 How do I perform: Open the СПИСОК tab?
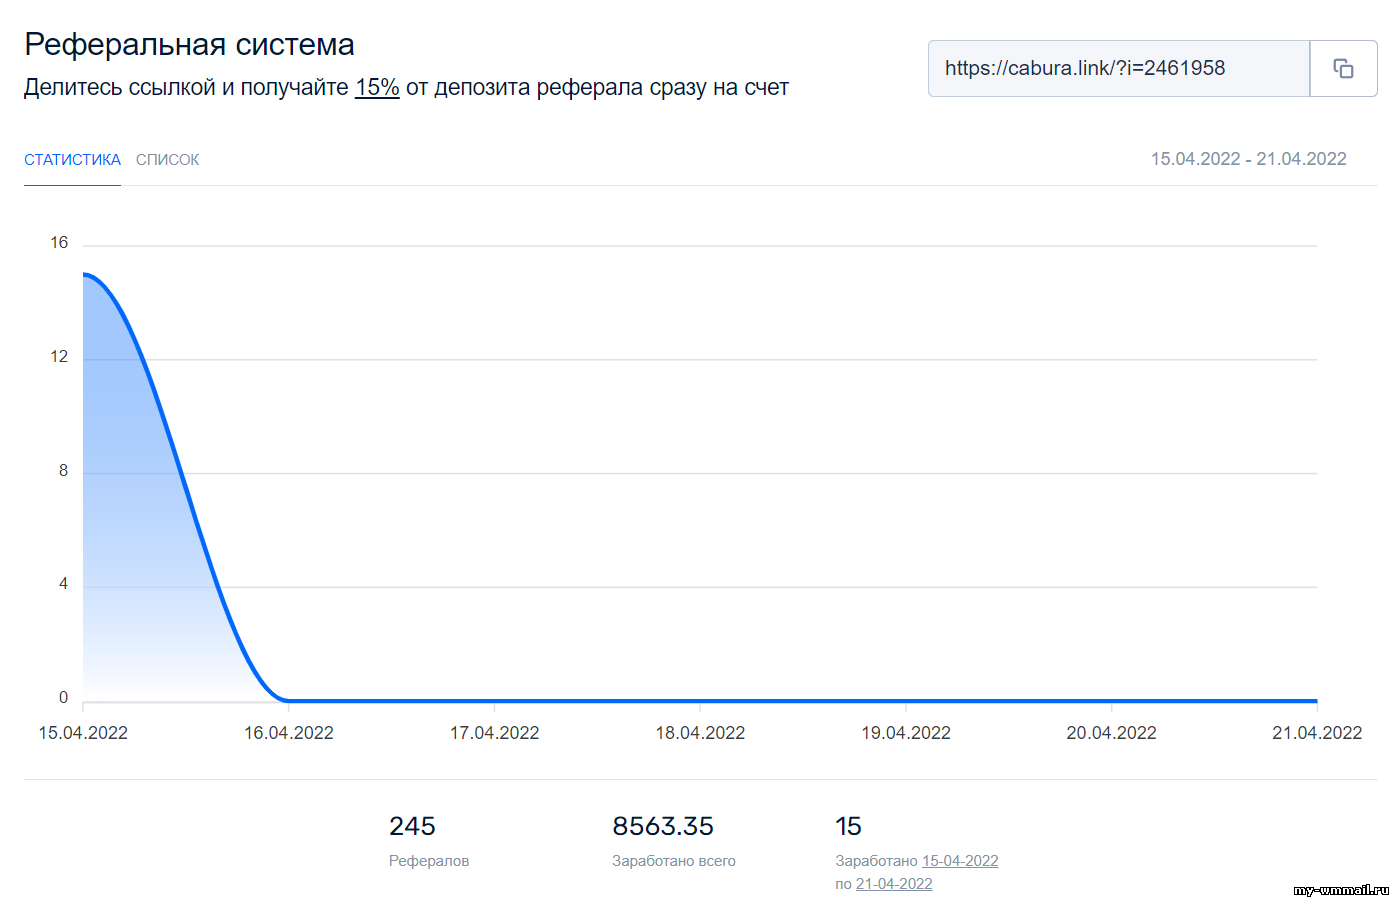click(x=167, y=160)
